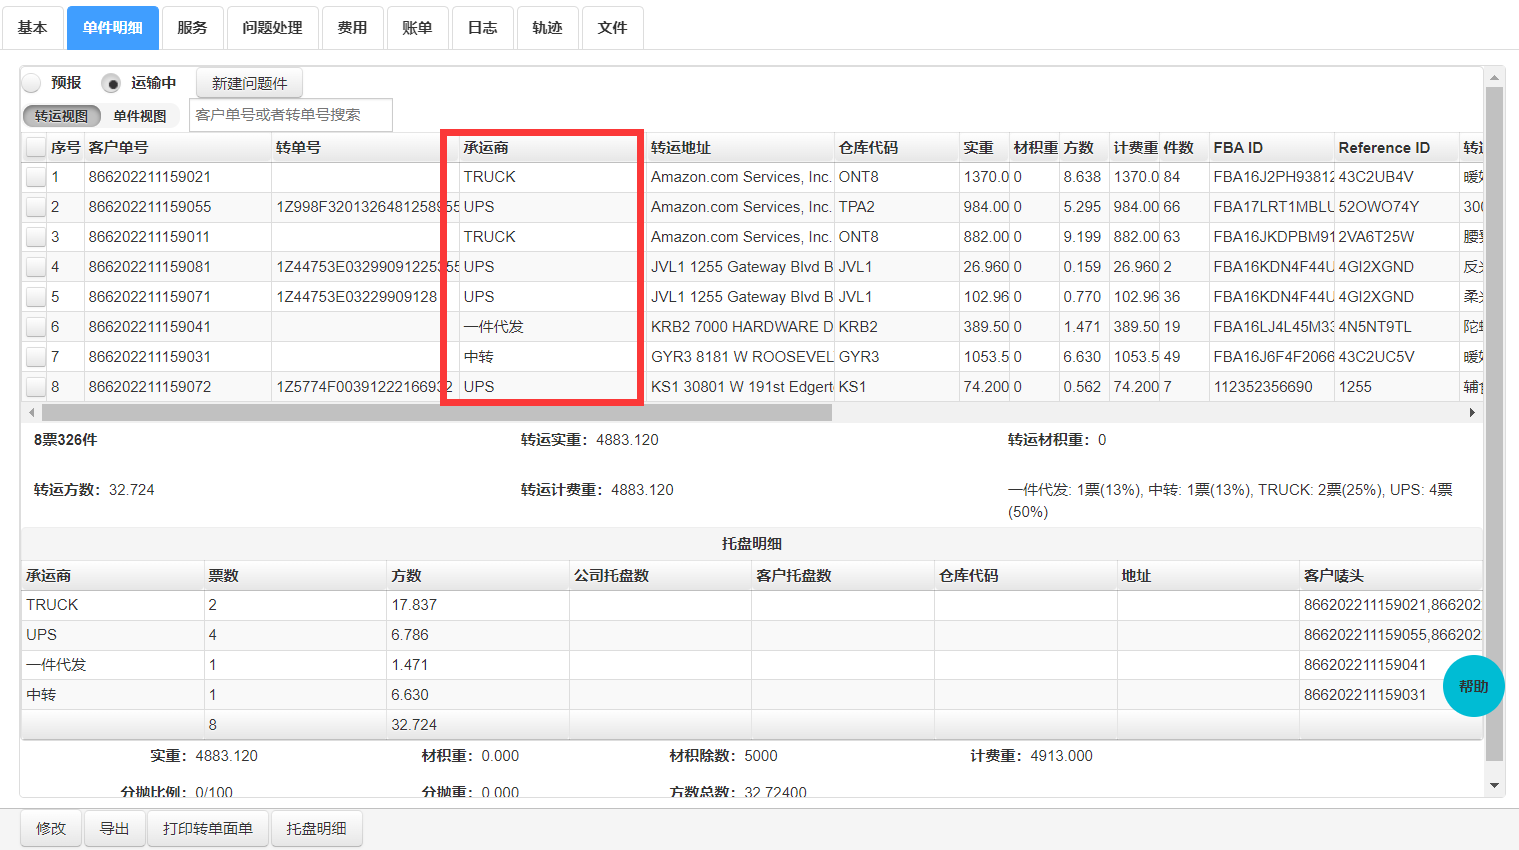The image size is (1519, 850).
Task: Open the 问题处理 tab
Action: (x=272, y=28)
